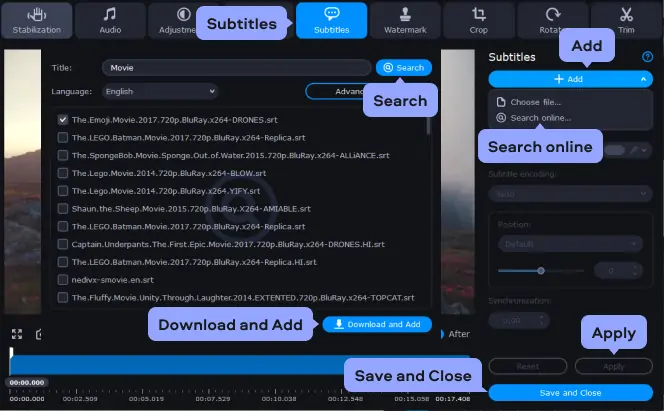Open the Subtitles tab in the toolbar

click(x=331, y=21)
